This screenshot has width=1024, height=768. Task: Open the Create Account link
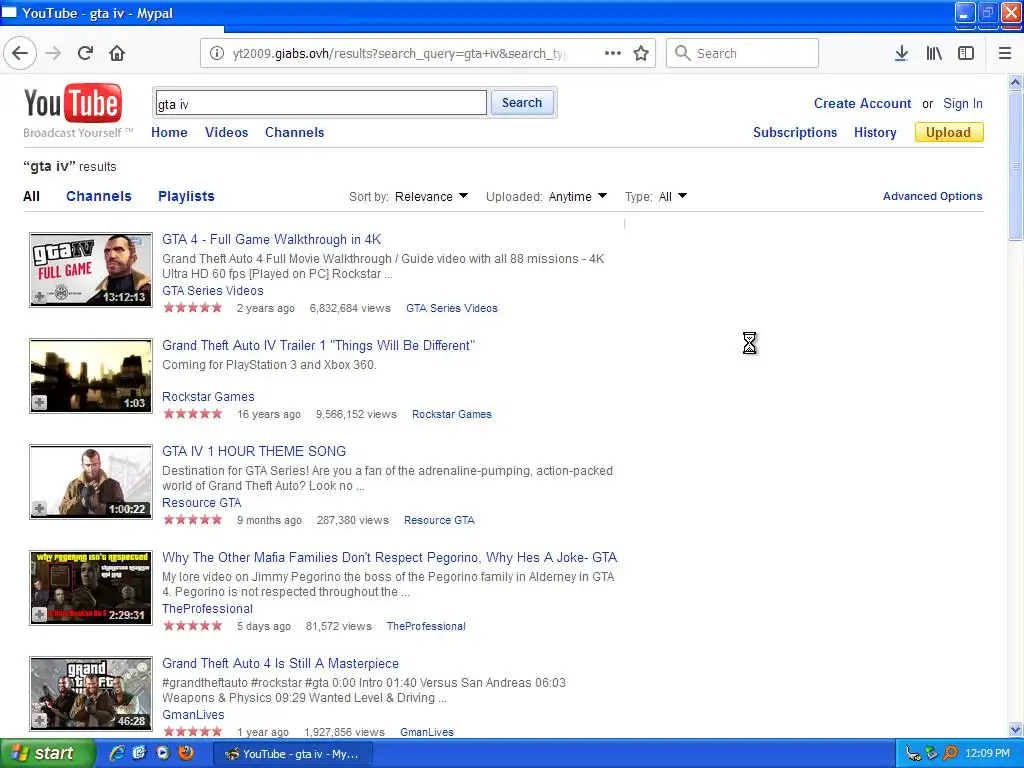click(862, 103)
